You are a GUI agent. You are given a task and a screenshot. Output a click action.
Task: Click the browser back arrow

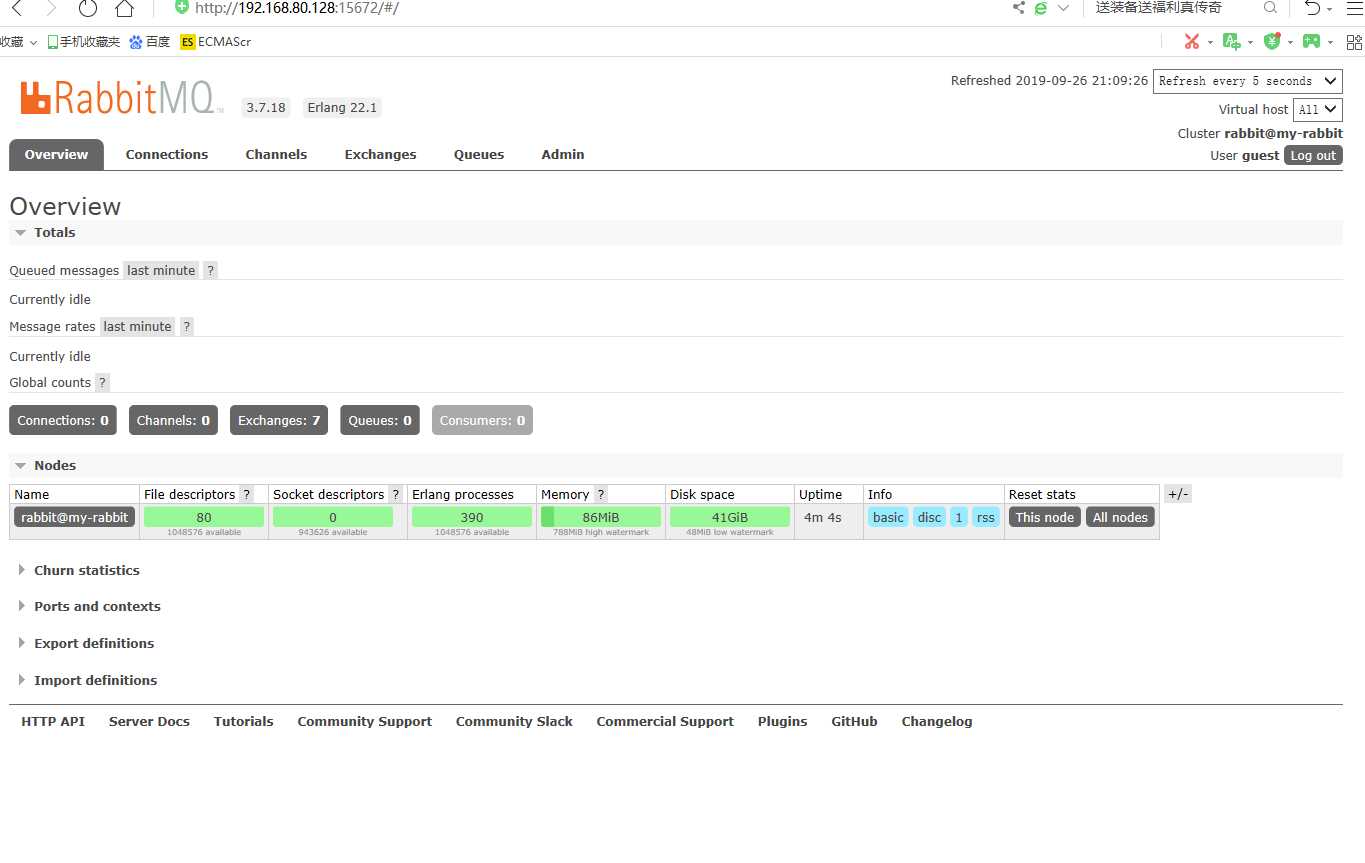coord(17,8)
